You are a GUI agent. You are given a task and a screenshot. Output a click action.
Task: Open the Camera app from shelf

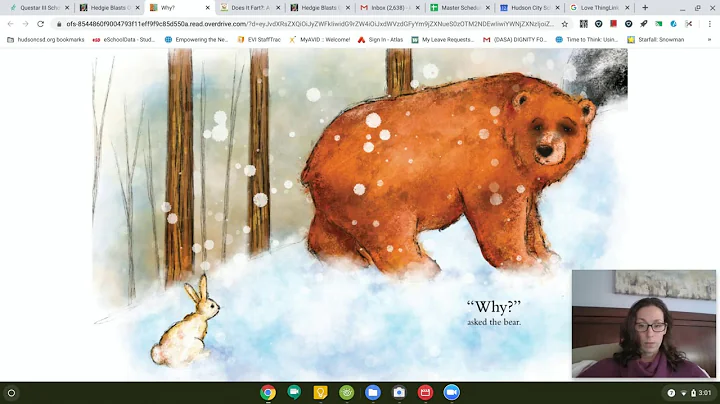tap(399, 393)
